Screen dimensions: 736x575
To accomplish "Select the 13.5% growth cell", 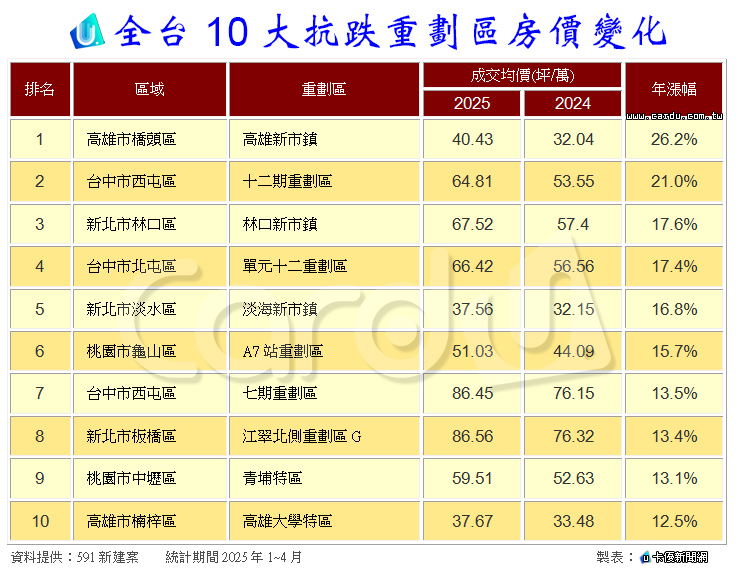I will (x=674, y=393).
